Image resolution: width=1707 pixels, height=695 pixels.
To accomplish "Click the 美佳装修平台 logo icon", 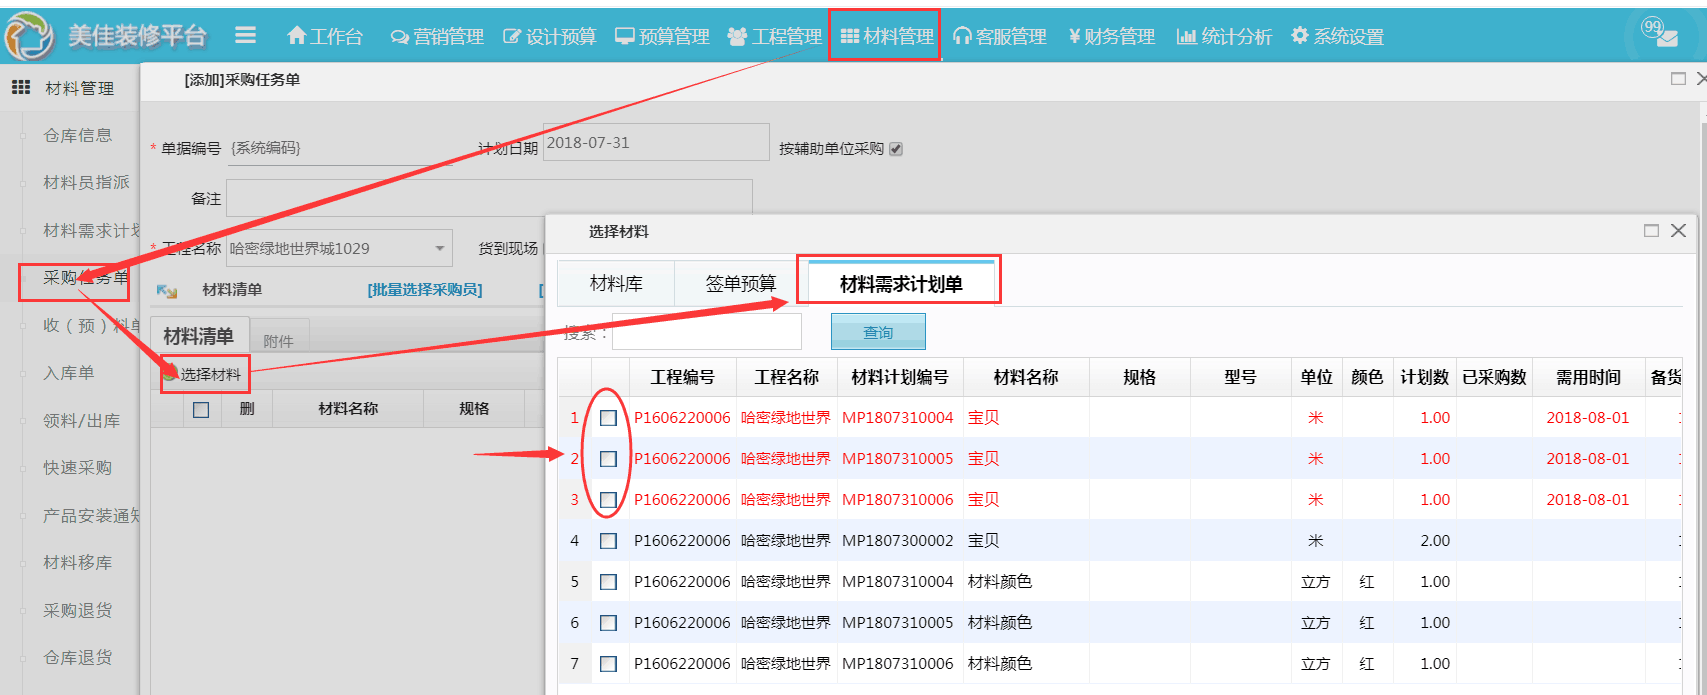I will pos(29,36).
